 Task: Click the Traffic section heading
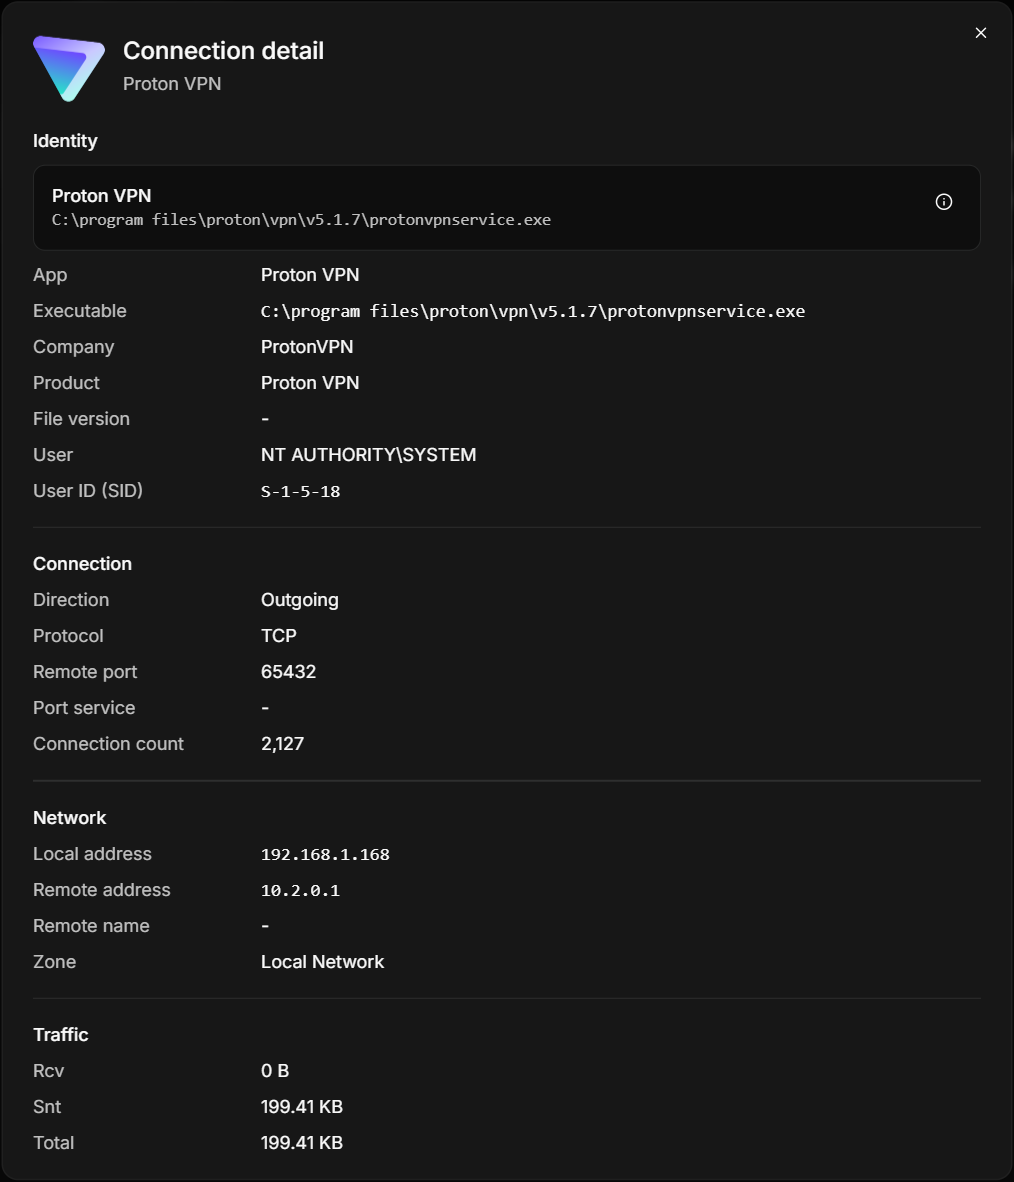pyautogui.click(x=60, y=1035)
